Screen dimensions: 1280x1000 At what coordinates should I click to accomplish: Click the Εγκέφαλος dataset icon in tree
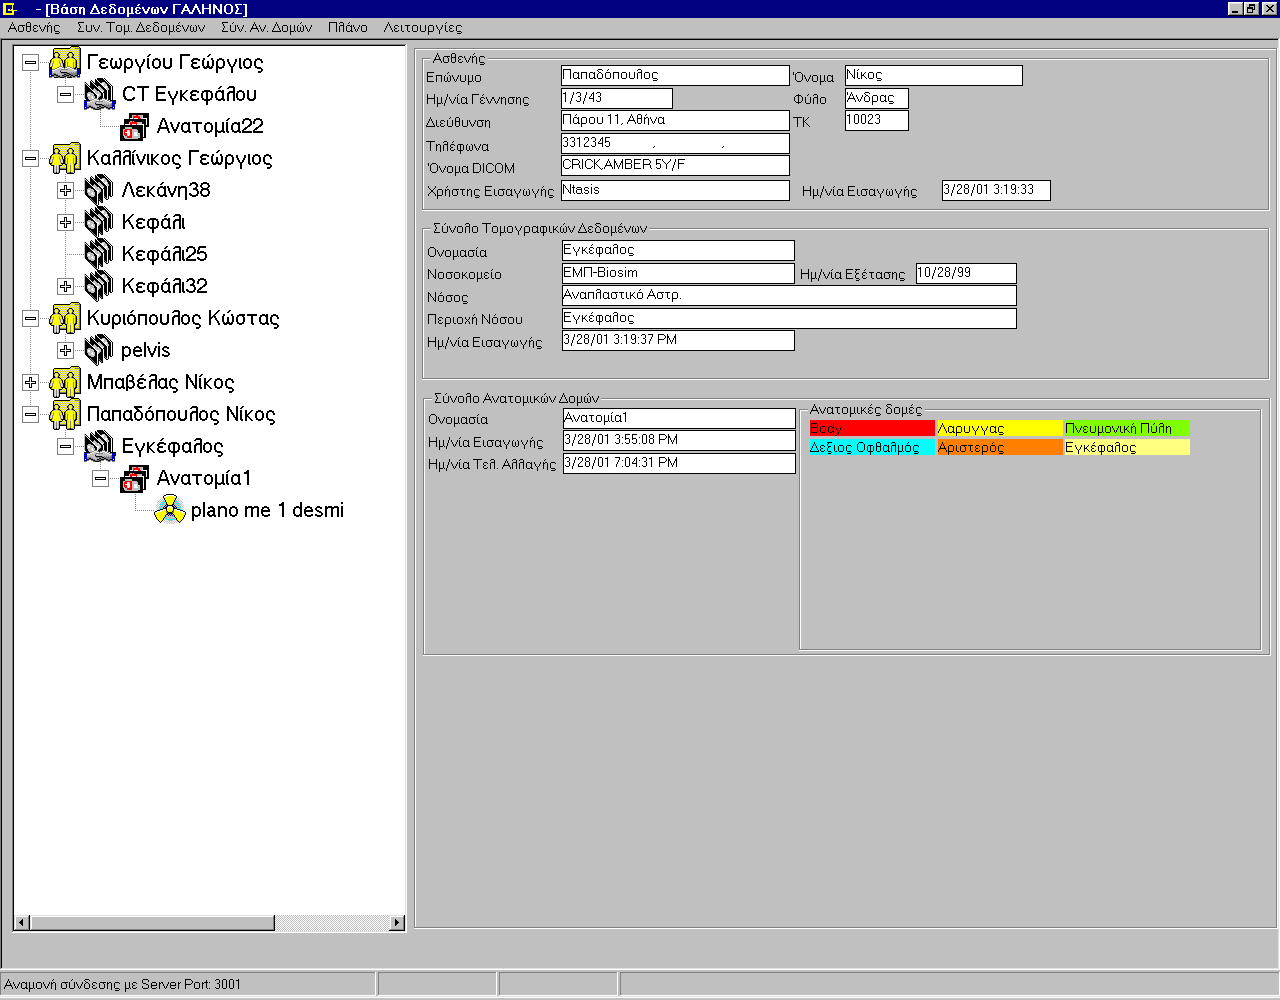click(100, 446)
